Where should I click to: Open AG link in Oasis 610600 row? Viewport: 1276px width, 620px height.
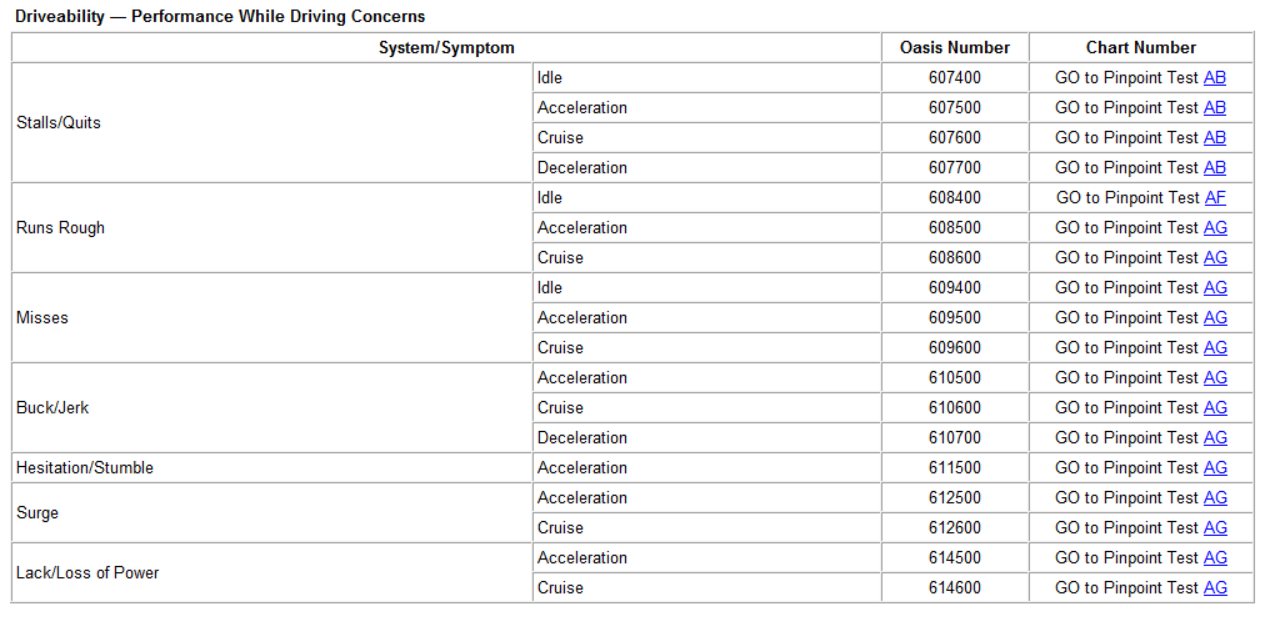click(1215, 408)
